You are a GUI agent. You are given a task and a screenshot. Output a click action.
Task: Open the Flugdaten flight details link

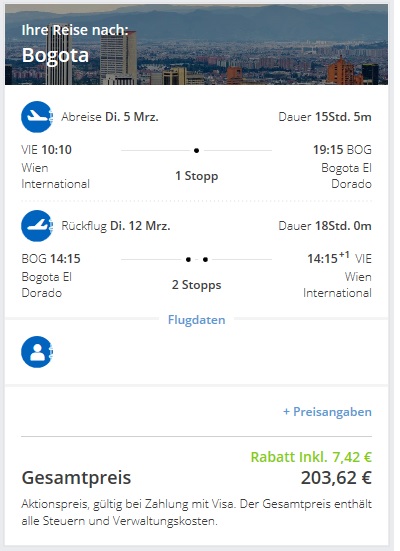click(196, 320)
